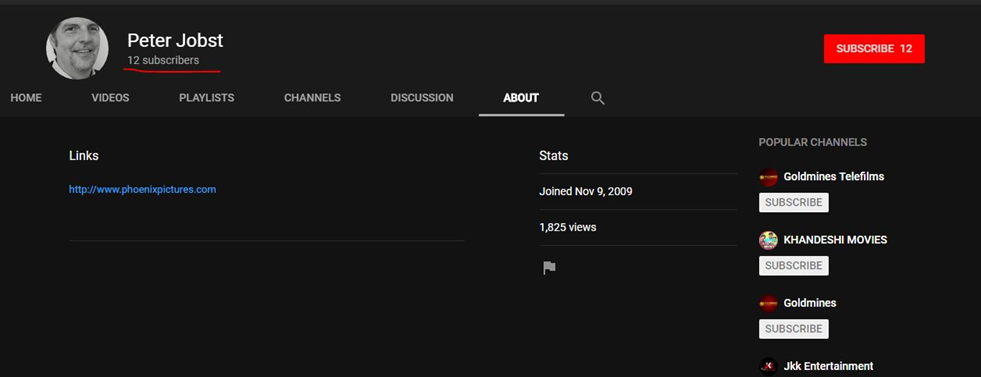This screenshot has height=377, width=981.
Task: Subscribe to KHANDESHI MOVIES channel
Action: point(793,266)
